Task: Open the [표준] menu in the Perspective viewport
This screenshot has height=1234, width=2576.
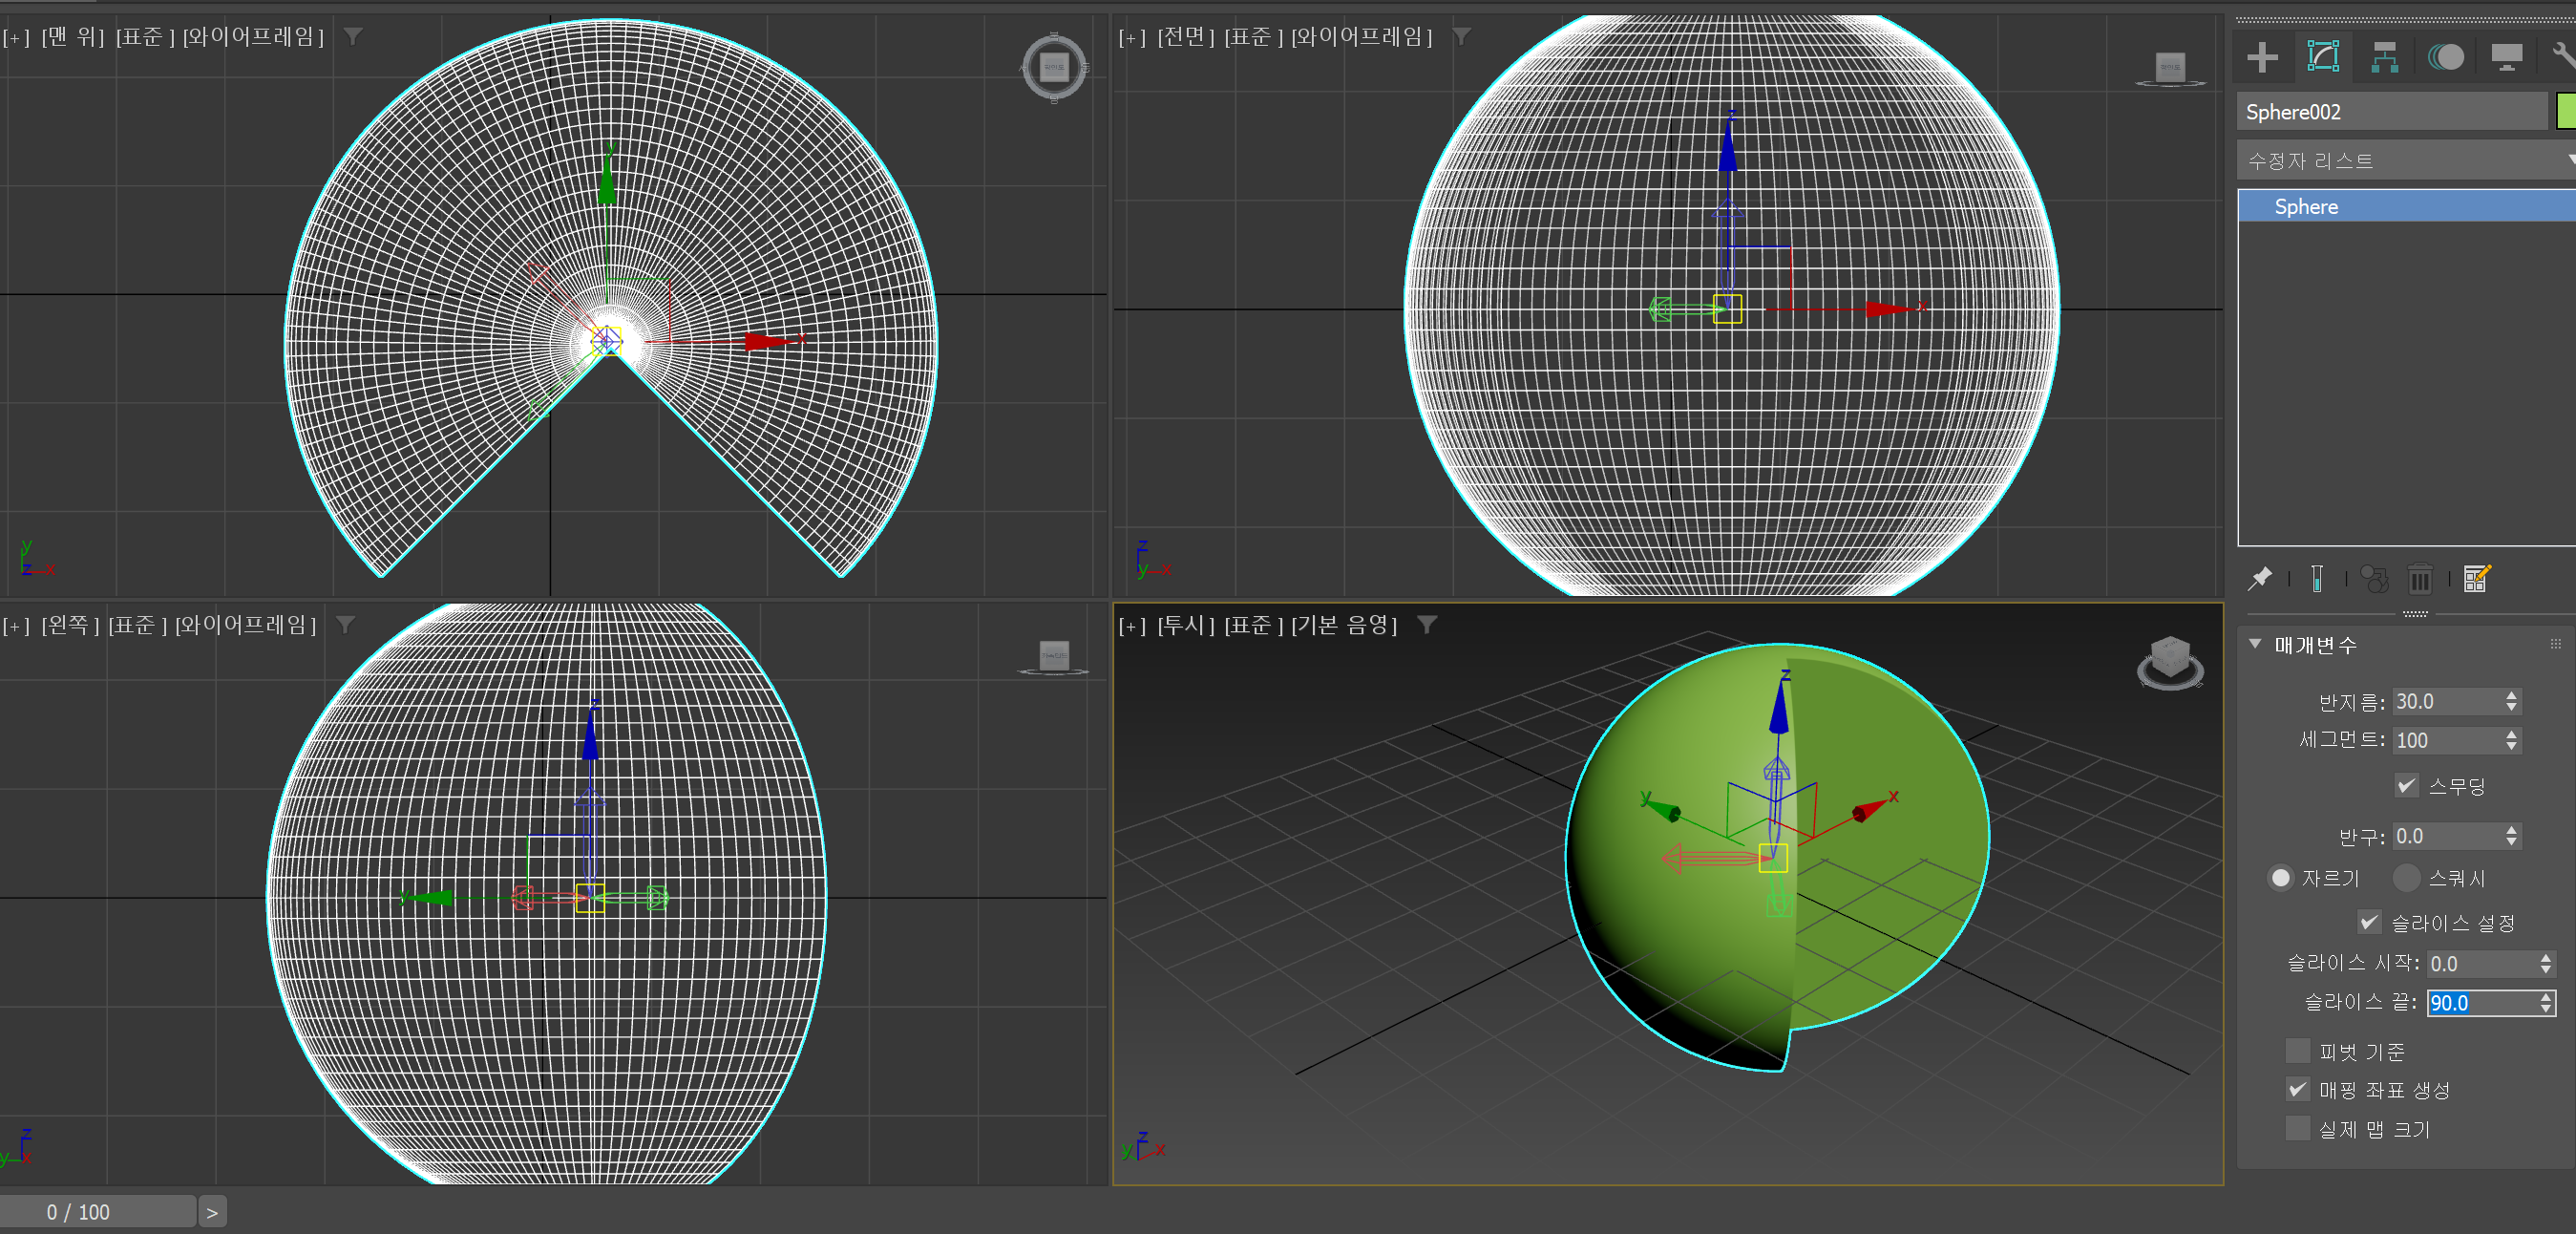Action: pos(1253,625)
